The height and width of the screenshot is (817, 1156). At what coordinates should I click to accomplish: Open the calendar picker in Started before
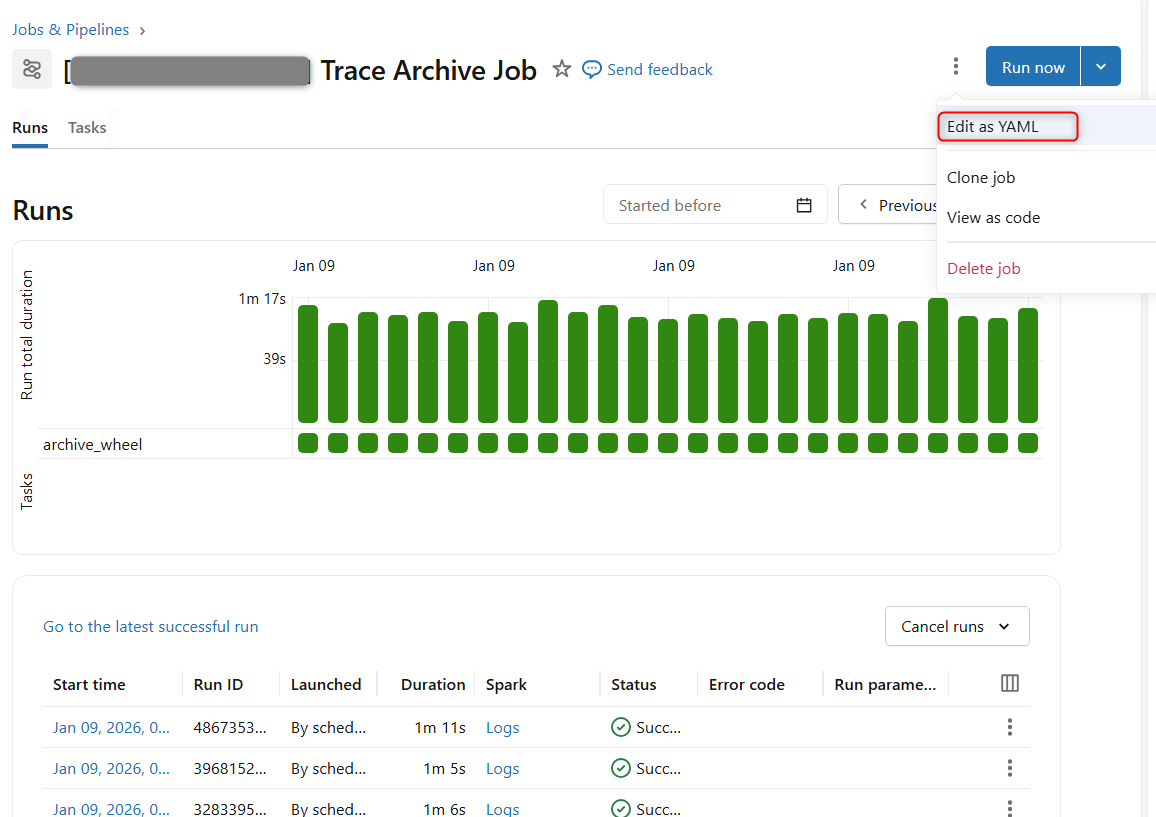pyautogui.click(x=804, y=205)
